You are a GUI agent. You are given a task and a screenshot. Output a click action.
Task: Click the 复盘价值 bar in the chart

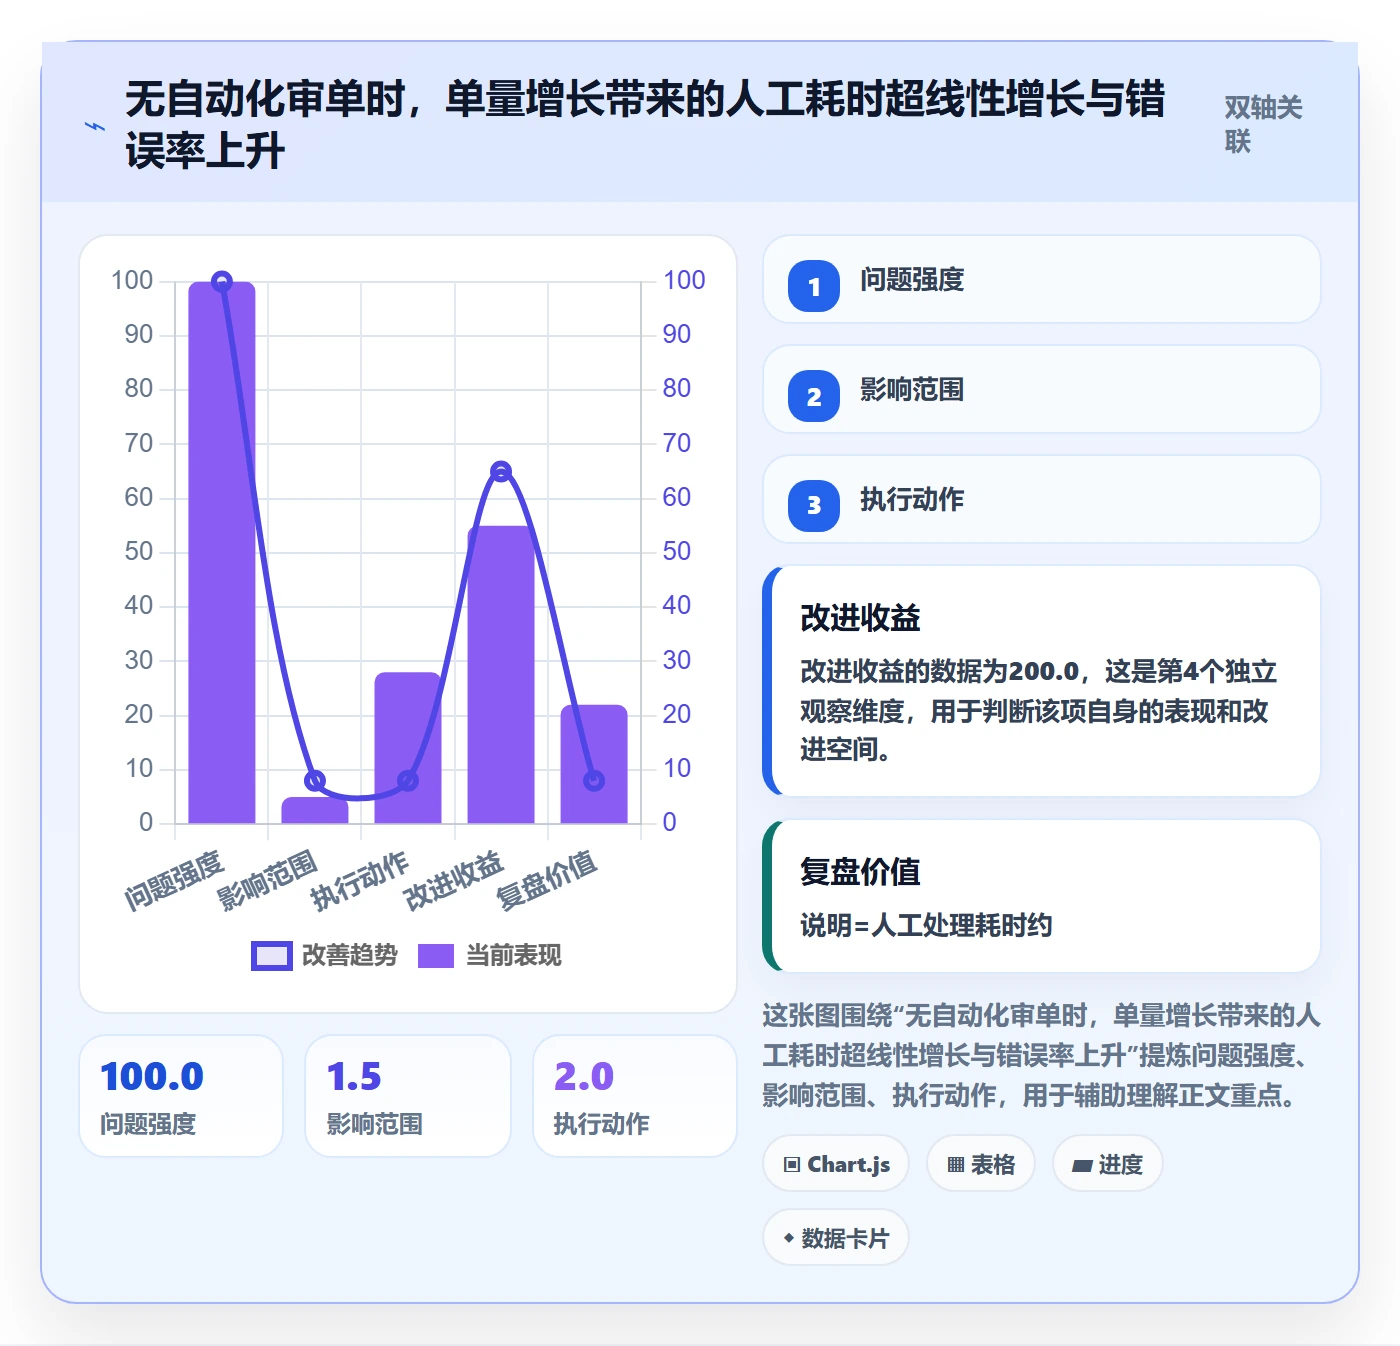pyautogui.click(x=594, y=764)
